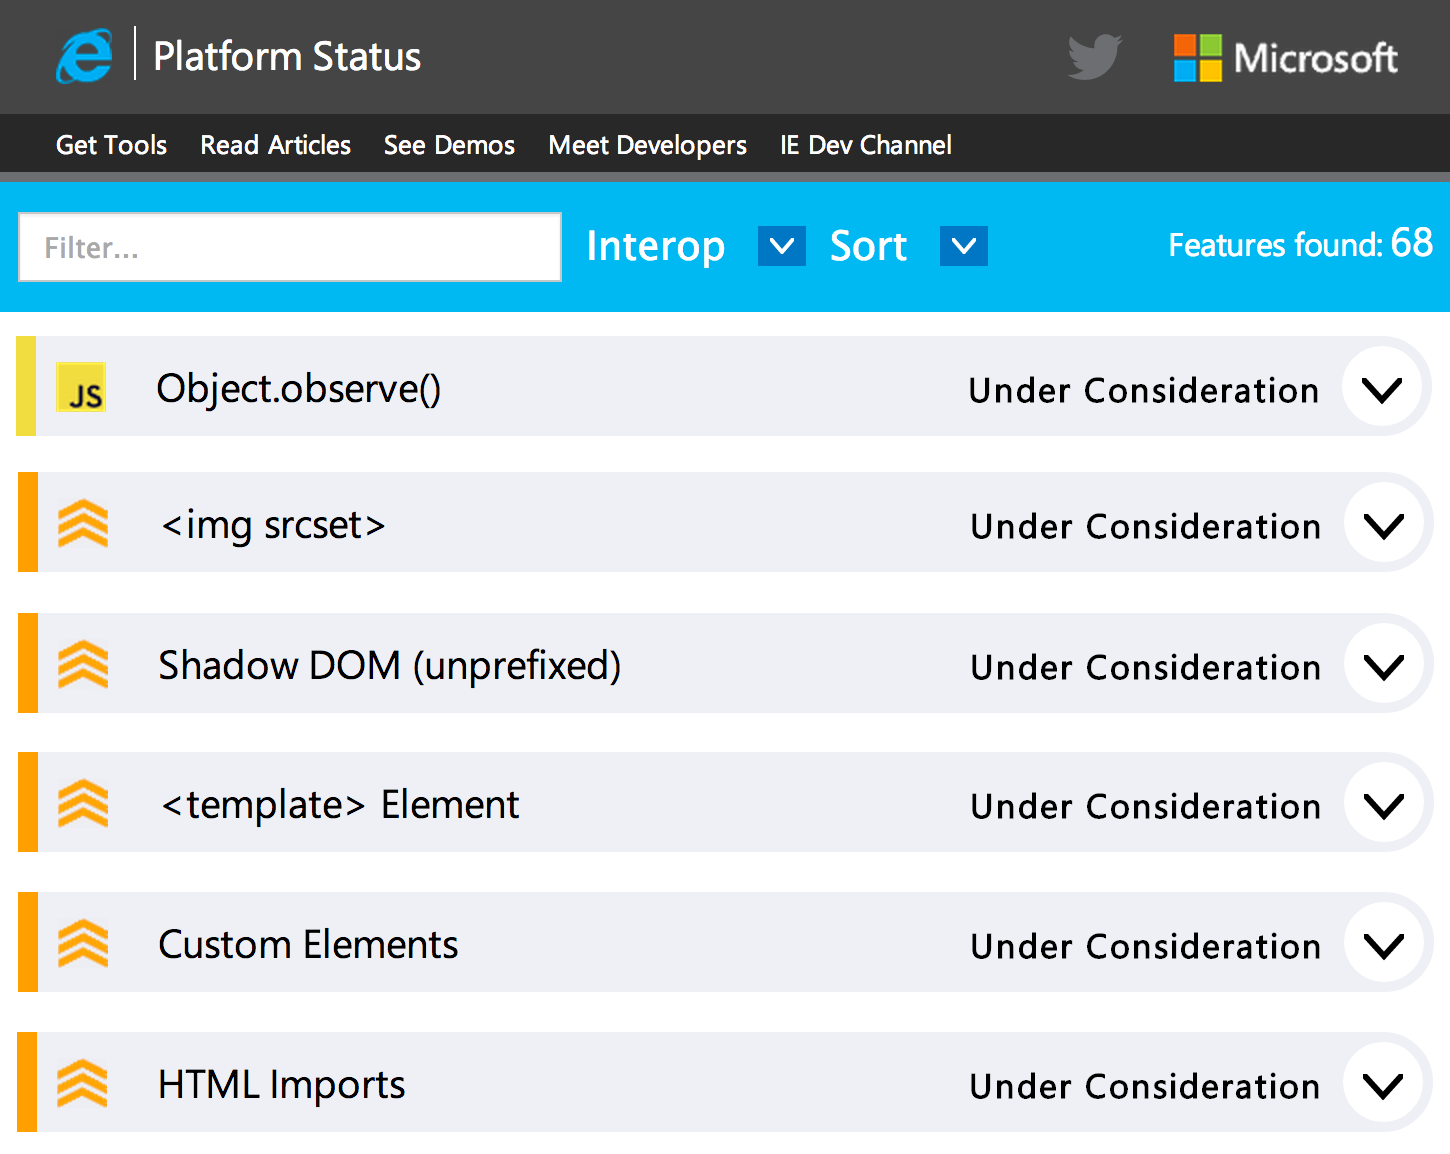Viewport: 1450px width, 1154px height.
Task: Open the Twitter bird icon link
Action: (x=1095, y=57)
